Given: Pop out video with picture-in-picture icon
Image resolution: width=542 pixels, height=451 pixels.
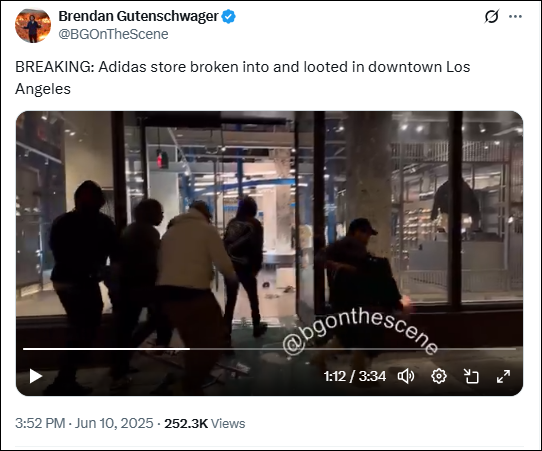Looking at the screenshot, I should 471,376.
